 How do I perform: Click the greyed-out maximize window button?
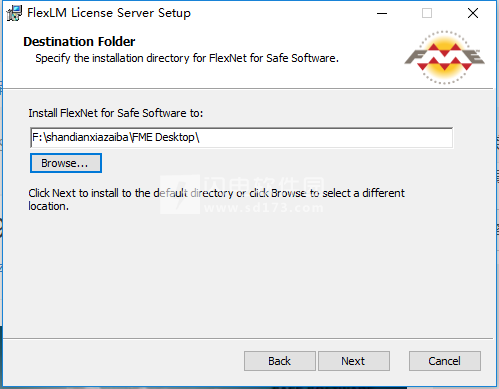(x=427, y=13)
